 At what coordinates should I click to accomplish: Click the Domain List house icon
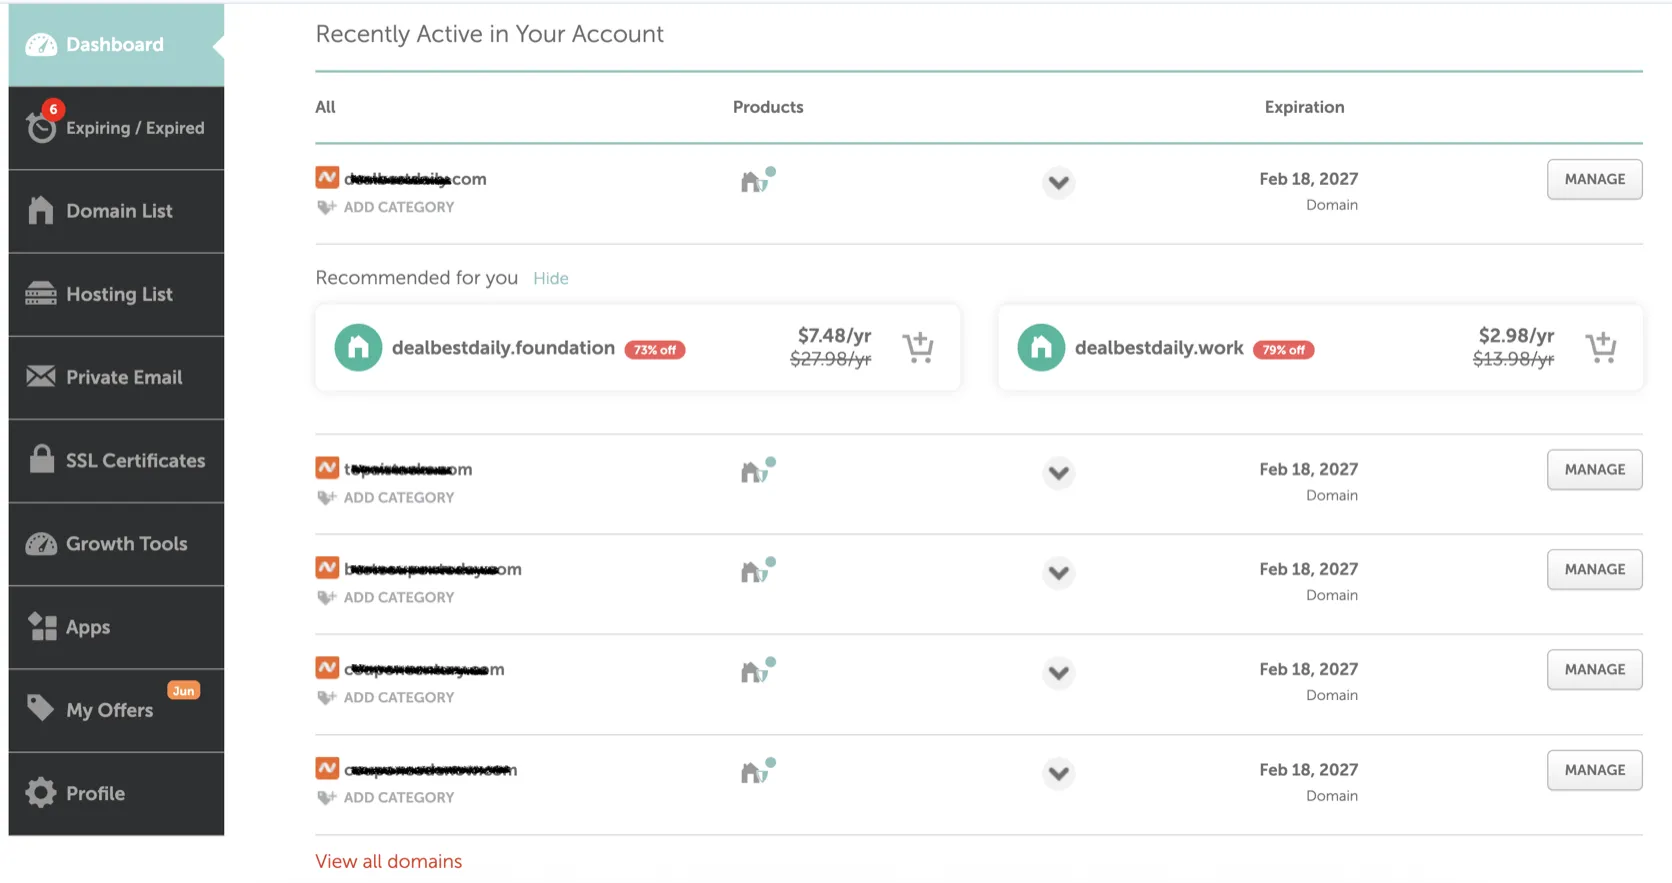coord(41,210)
